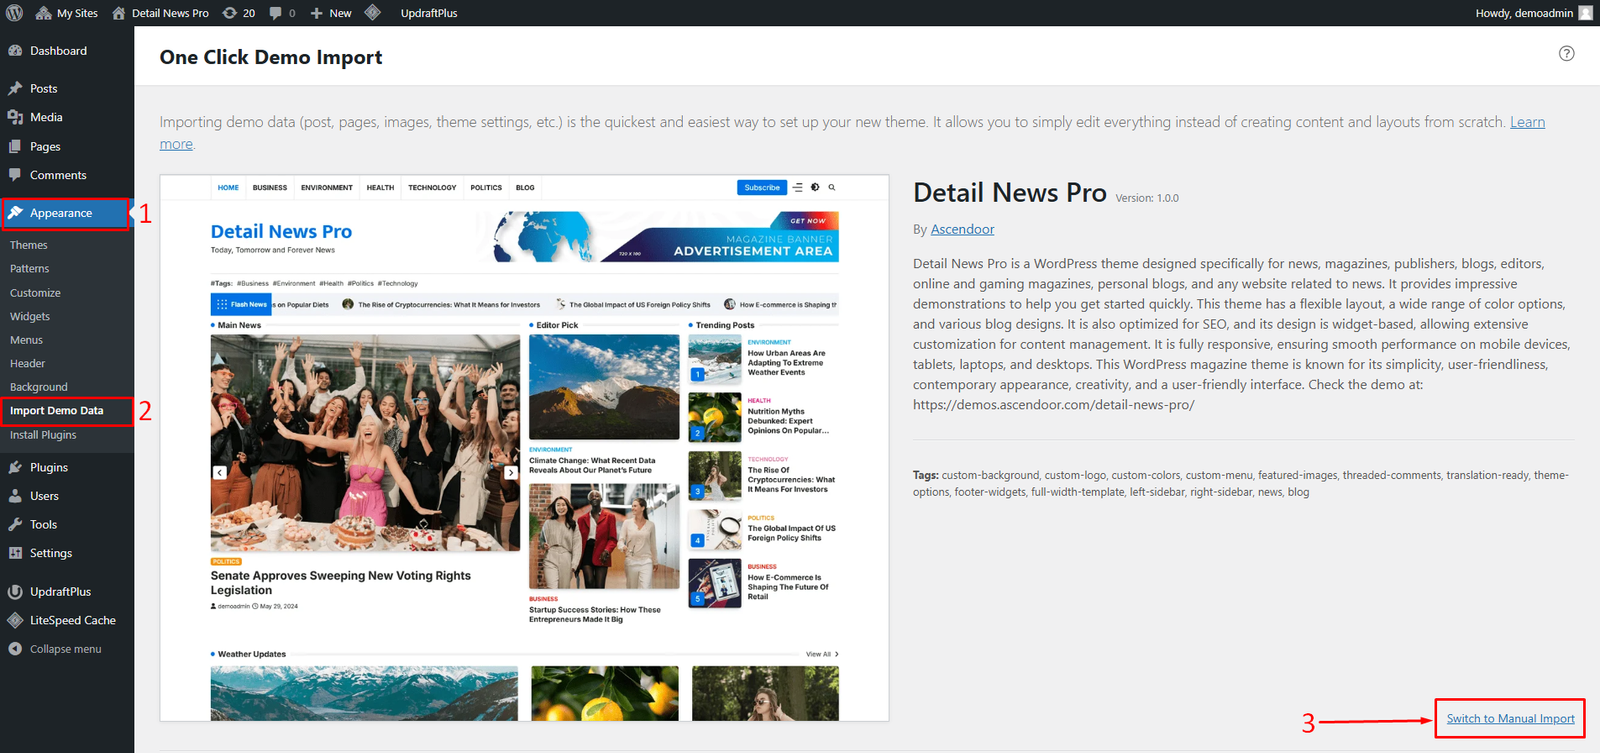Click the Pages icon in sidebar
Image resolution: width=1600 pixels, height=753 pixels.
pos(15,146)
